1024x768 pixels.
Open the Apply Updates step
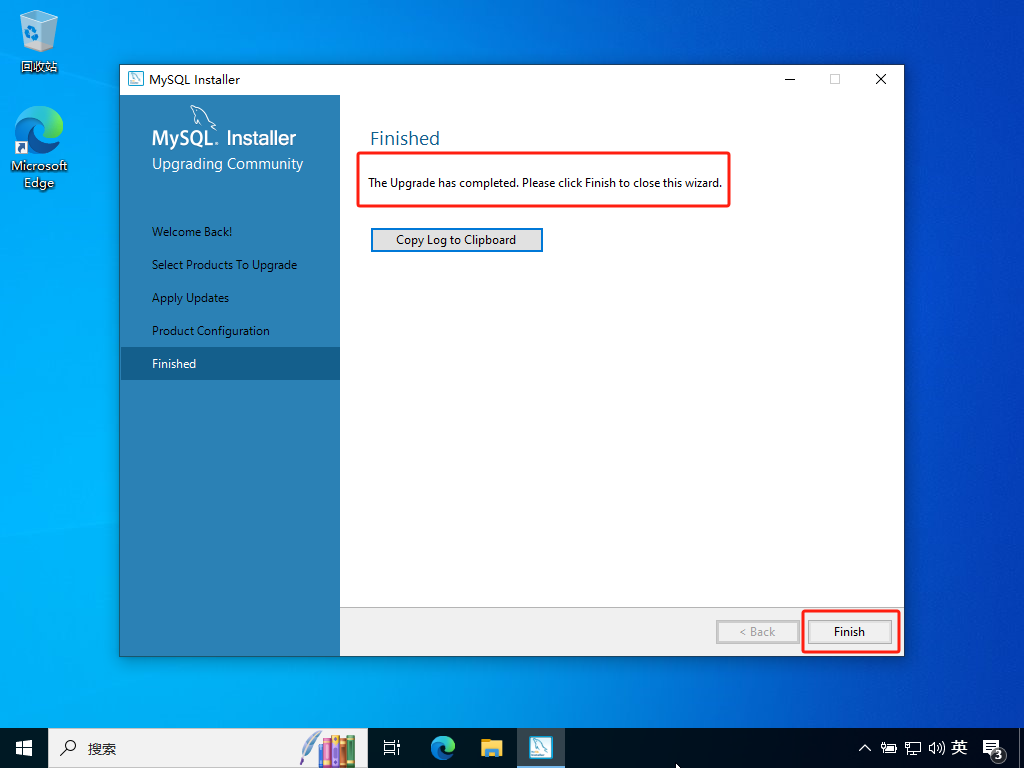pos(190,298)
